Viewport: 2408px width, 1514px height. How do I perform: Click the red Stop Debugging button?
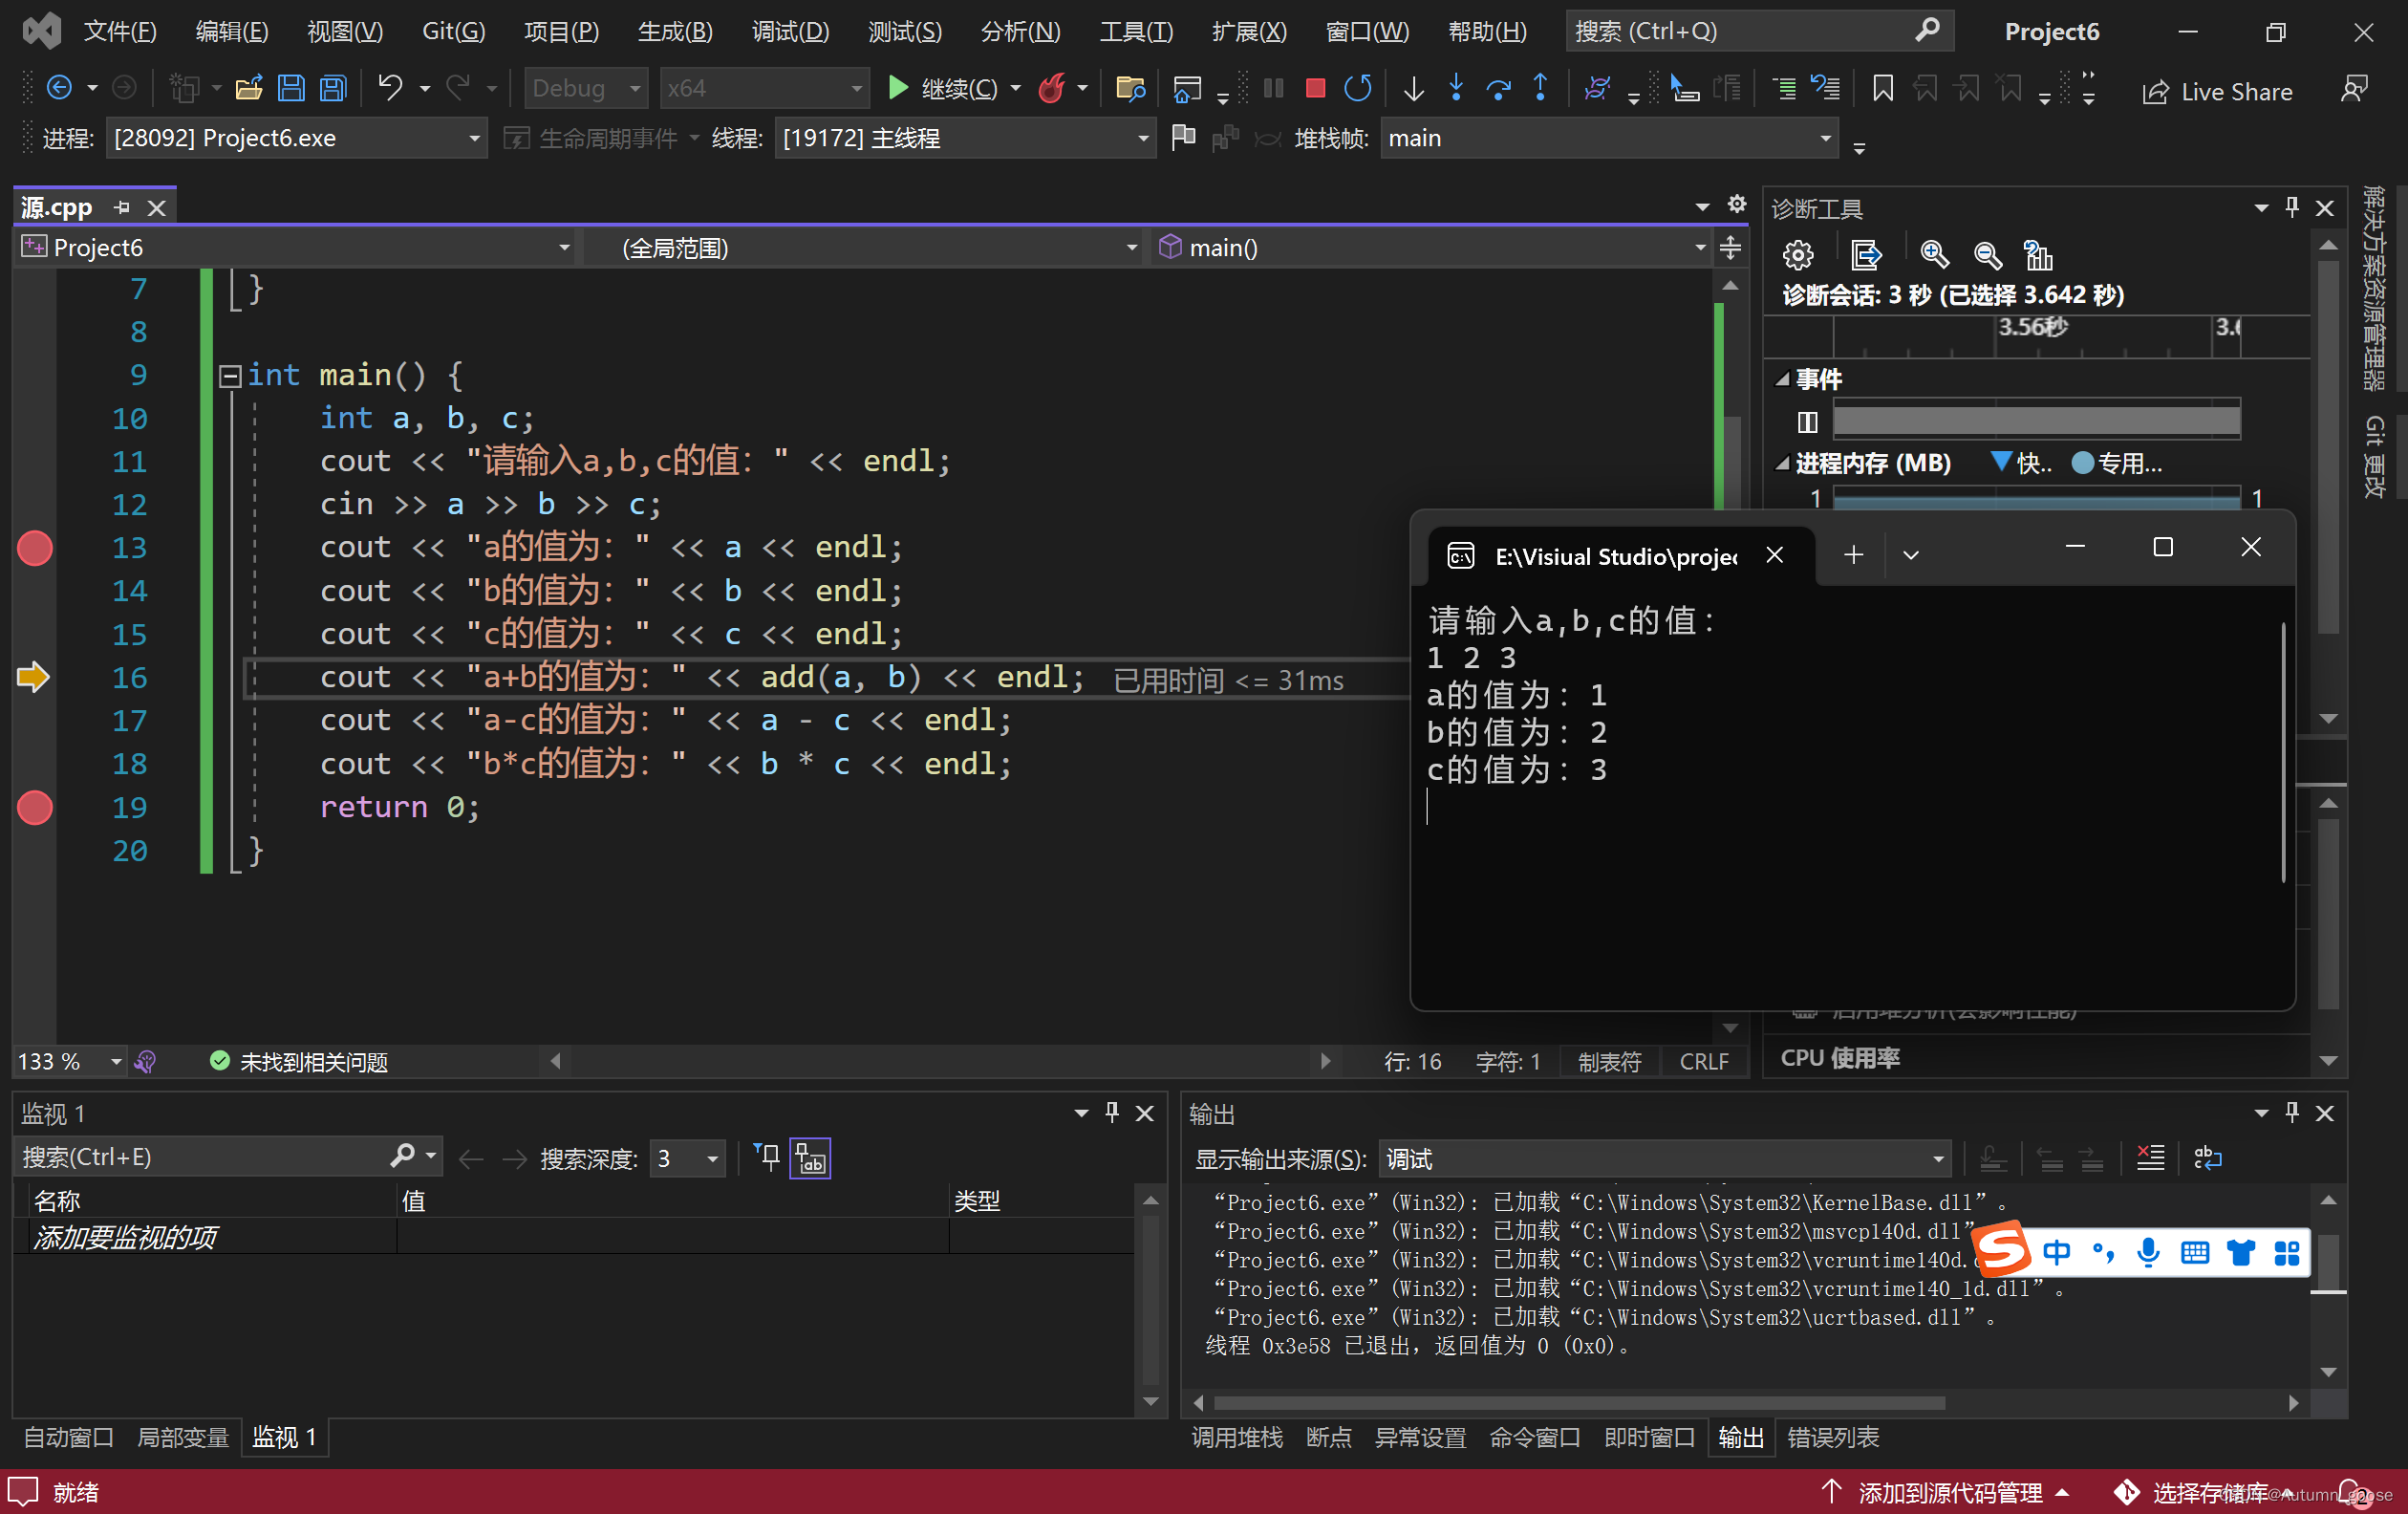[1315, 89]
